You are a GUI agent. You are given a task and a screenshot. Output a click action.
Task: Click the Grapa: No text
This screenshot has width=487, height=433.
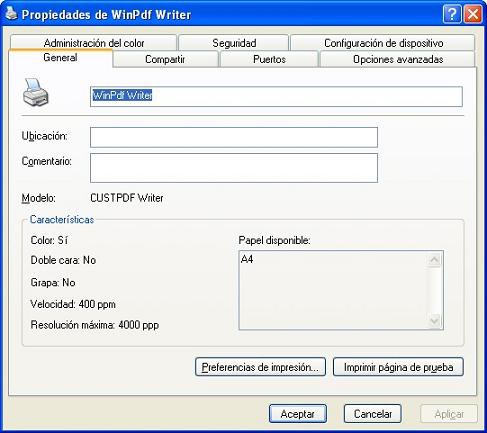(53, 283)
